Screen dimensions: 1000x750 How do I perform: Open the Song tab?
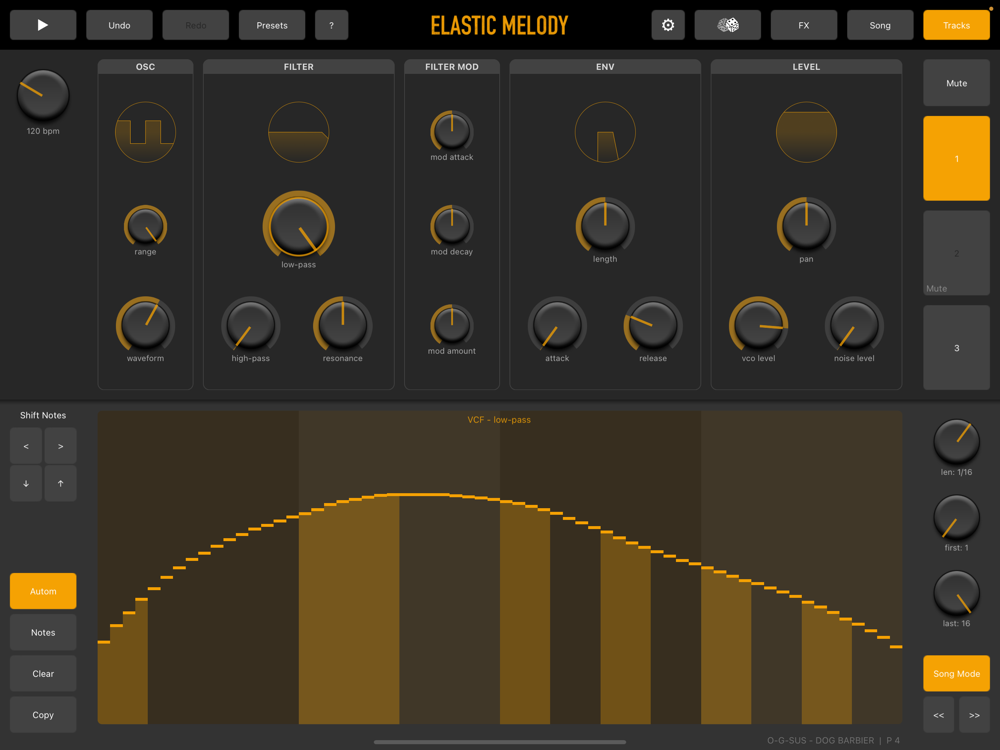(880, 25)
